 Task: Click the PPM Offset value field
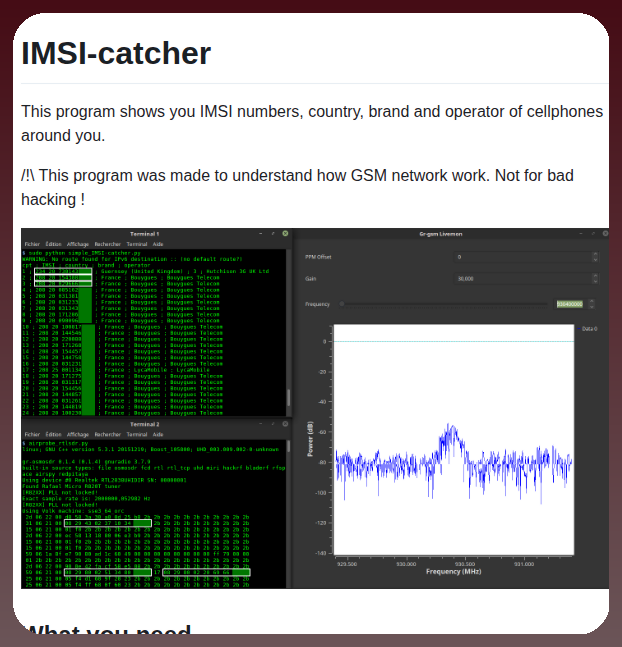pos(523,257)
